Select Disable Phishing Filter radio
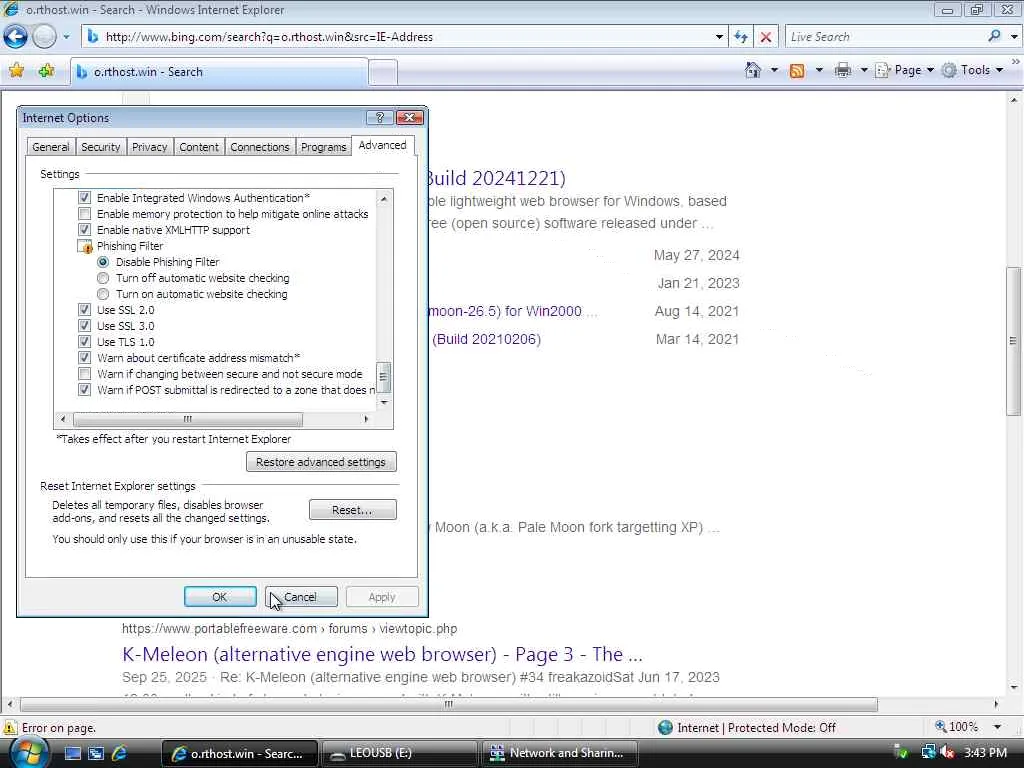The width and height of the screenshot is (1024, 768). (x=103, y=262)
